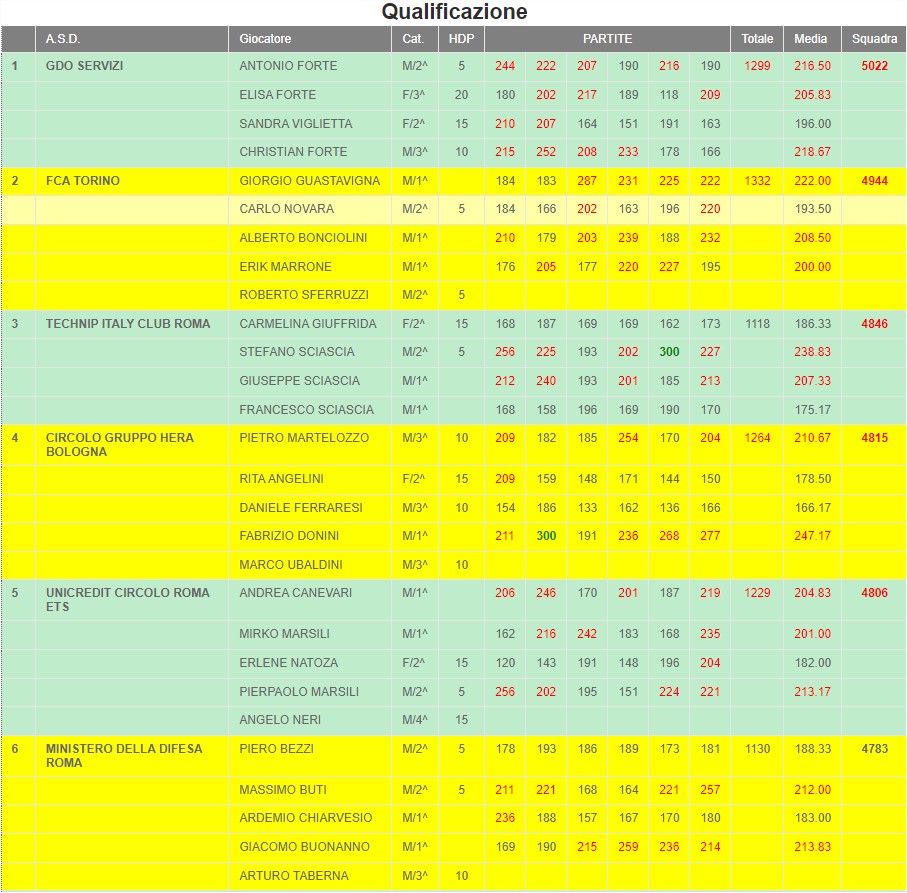Click player PIETRO MARTELOZZO
Viewport: 907px width, 893px height.
(x=304, y=438)
